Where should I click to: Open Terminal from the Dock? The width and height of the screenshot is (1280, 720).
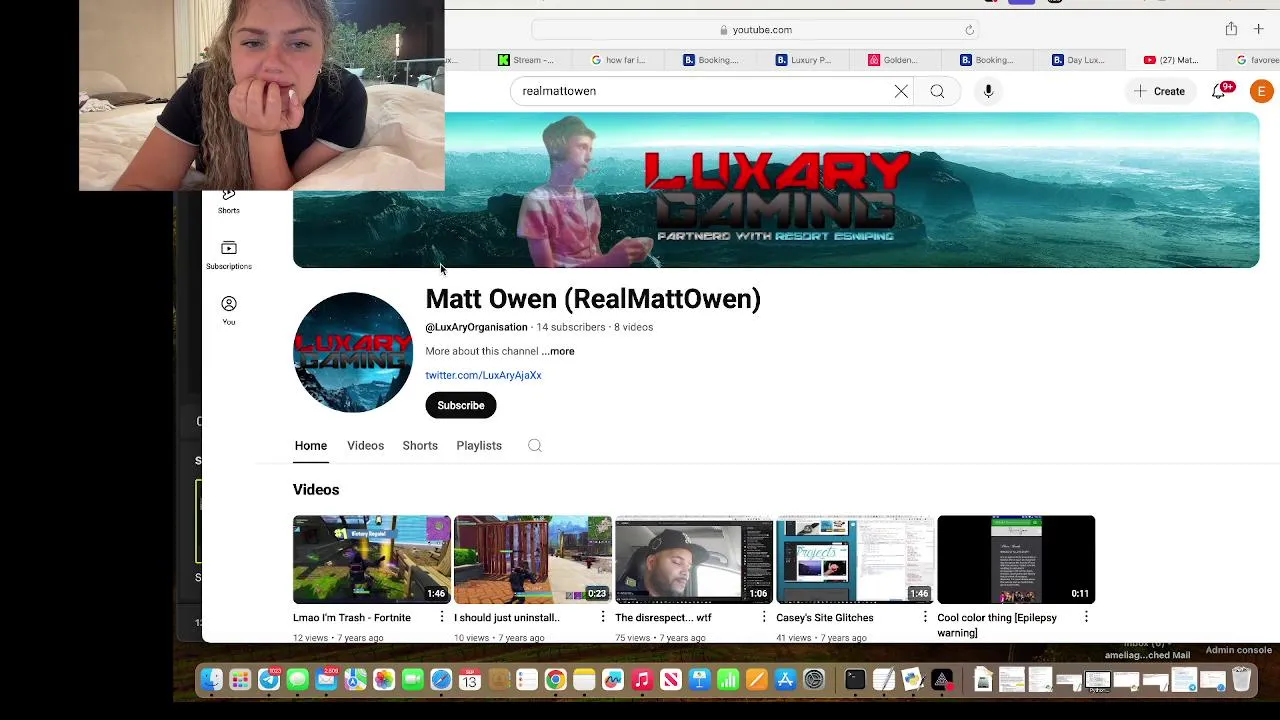point(854,681)
